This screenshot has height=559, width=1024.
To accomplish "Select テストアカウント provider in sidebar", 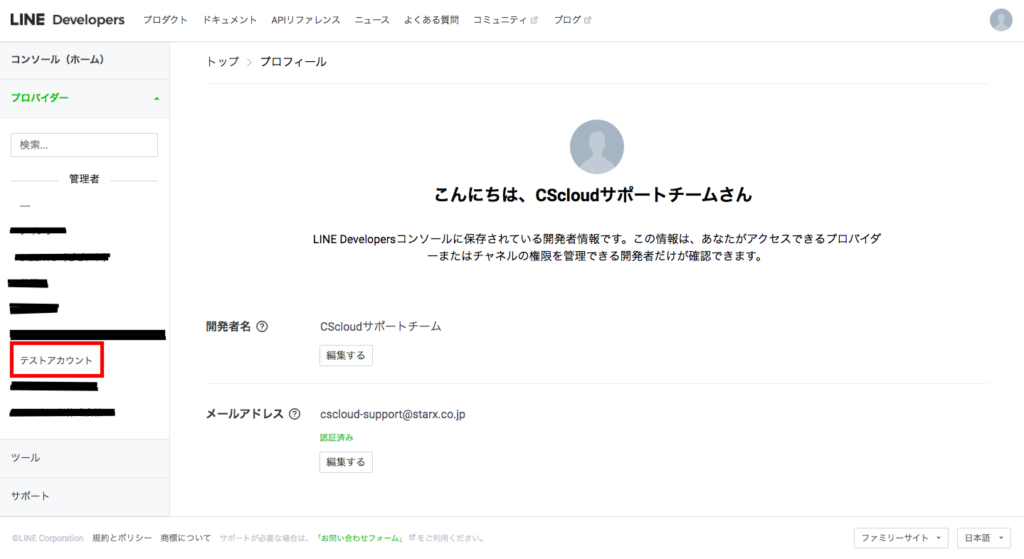I will [x=56, y=360].
